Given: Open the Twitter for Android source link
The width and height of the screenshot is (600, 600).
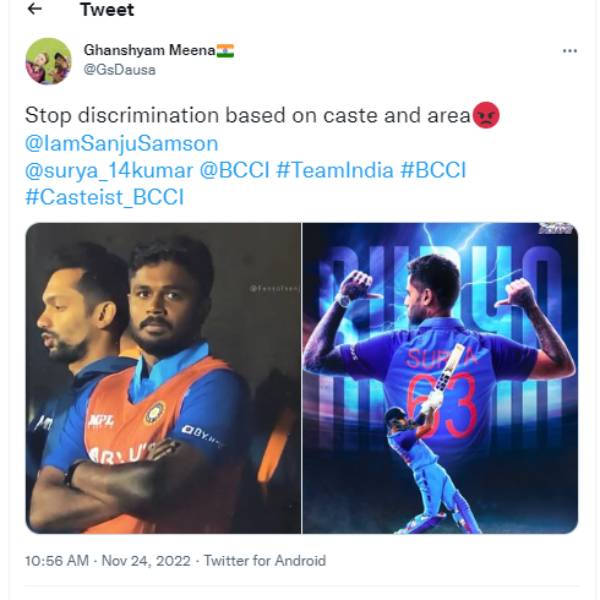Looking at the screenshot, I should click(x=264, y=561).
